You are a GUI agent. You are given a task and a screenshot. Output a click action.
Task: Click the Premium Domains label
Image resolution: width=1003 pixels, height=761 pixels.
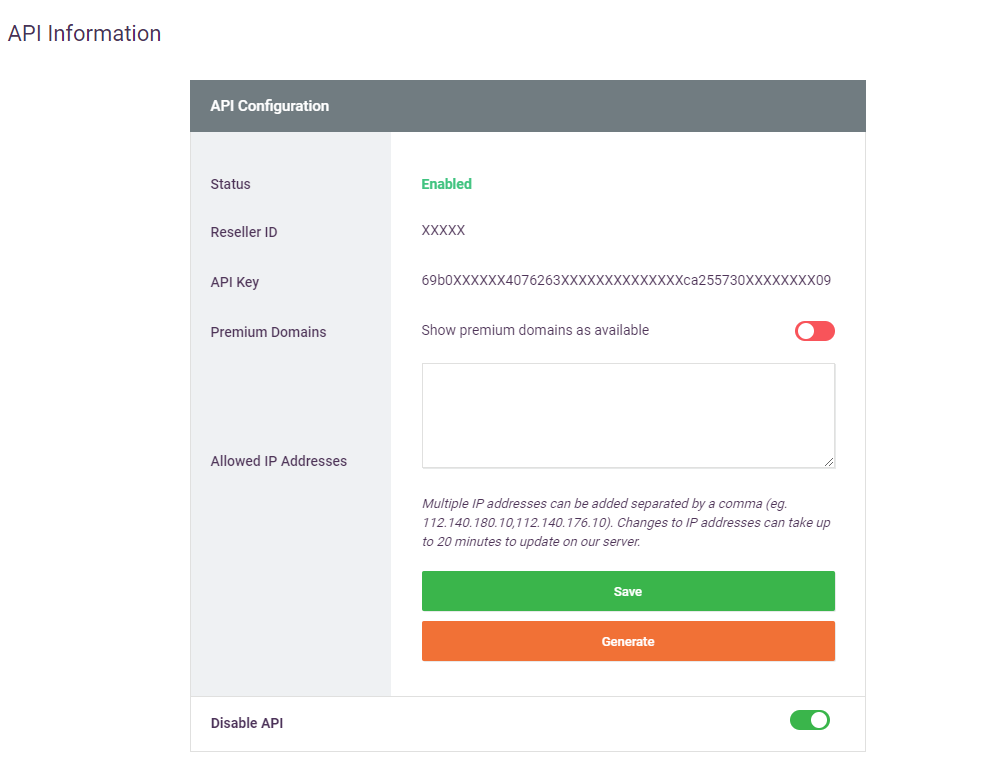click(x=268, y=332)
